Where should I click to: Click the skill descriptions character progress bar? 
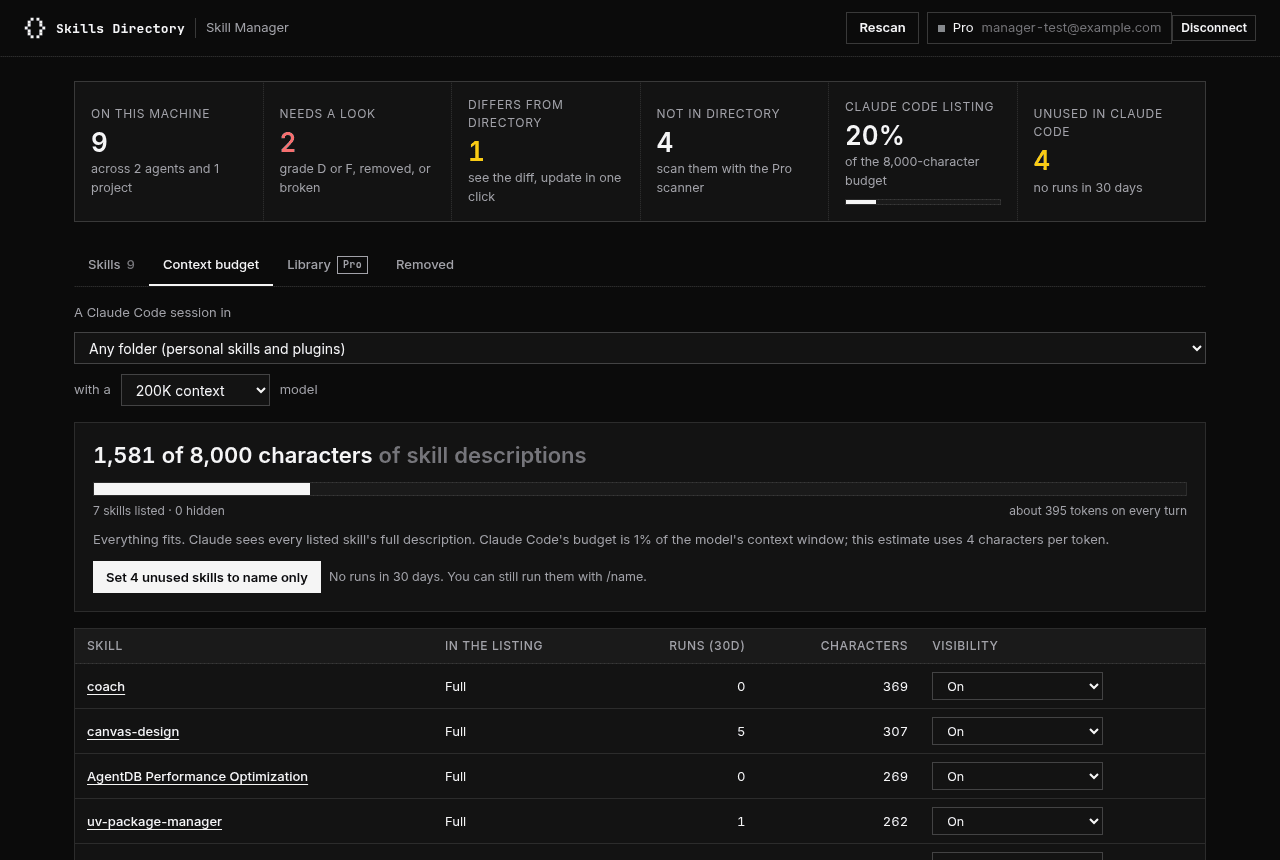pyautogui.click(x=640, y=489)
